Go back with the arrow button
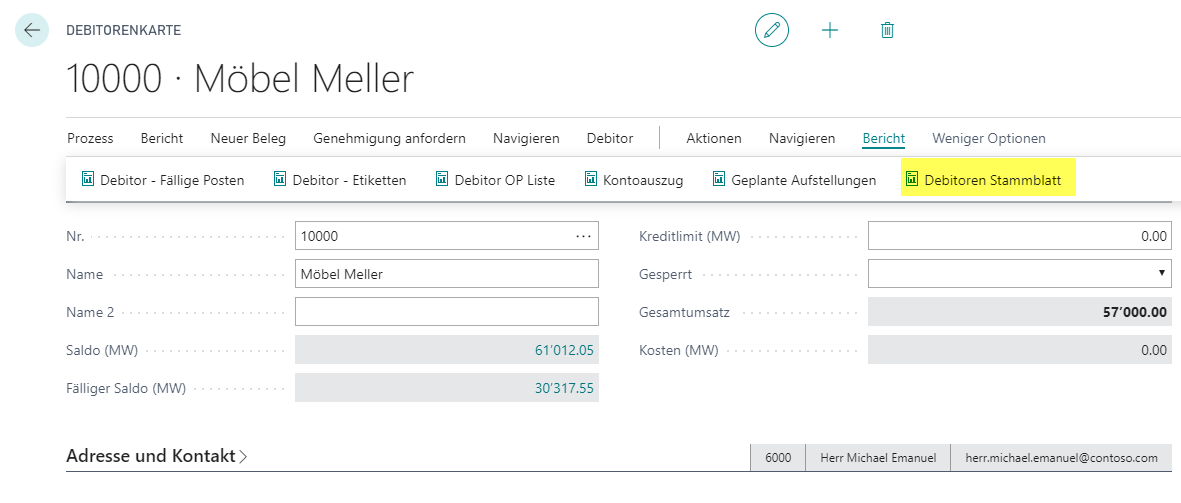This screenshot has width=1181, height=503. click(x=32, y=30)
